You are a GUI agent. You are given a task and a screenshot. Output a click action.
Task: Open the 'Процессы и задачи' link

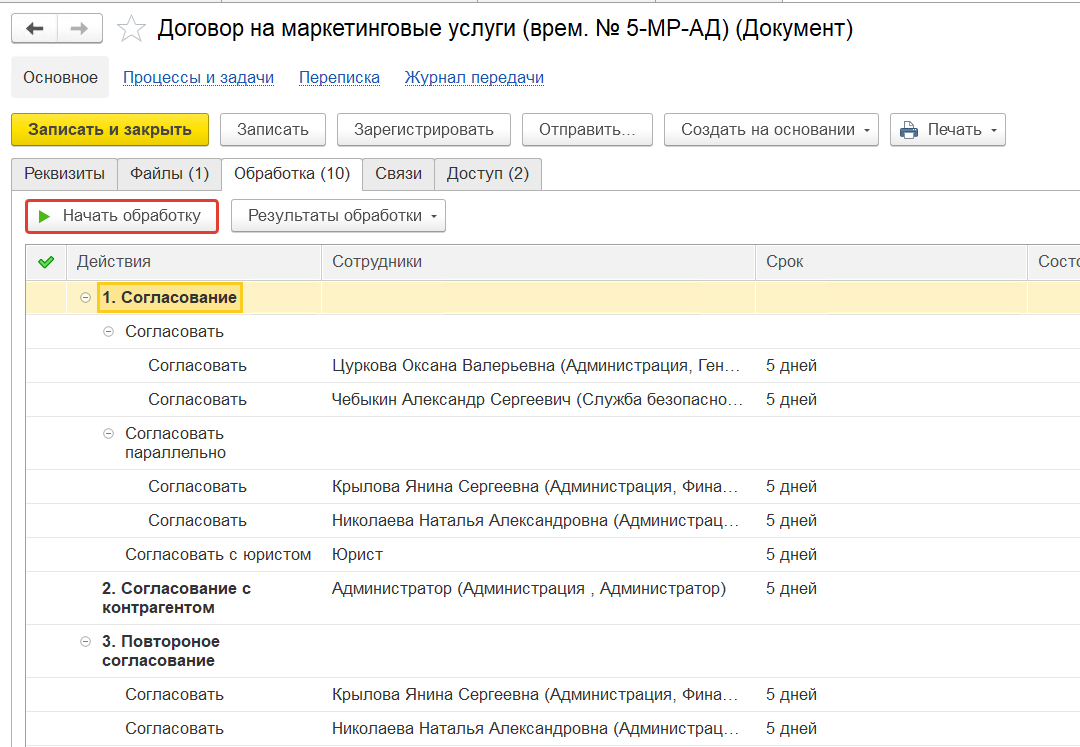coord(198,78)
